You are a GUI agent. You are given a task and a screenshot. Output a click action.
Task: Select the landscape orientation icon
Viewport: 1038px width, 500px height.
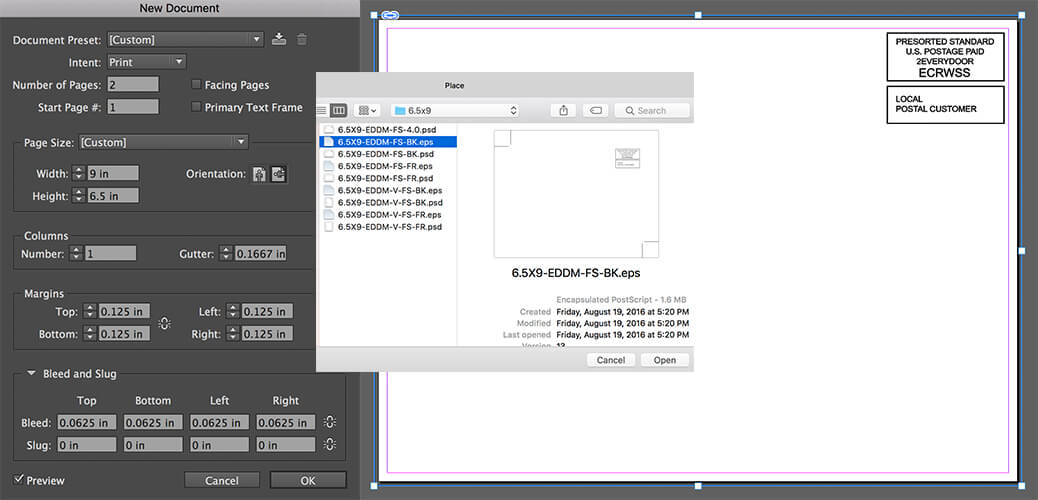coord(278,174)
